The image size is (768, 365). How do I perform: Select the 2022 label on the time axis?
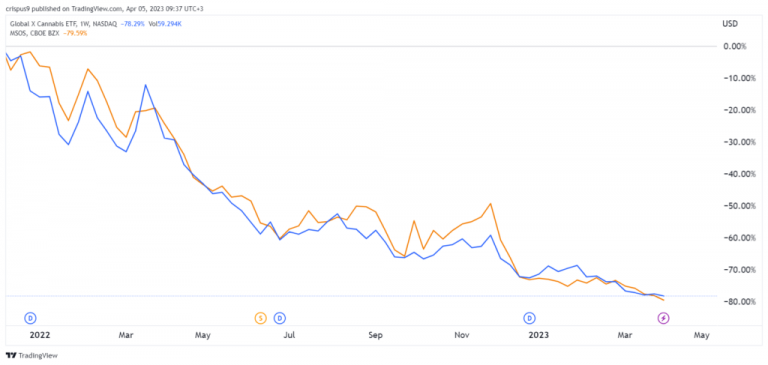40,336
